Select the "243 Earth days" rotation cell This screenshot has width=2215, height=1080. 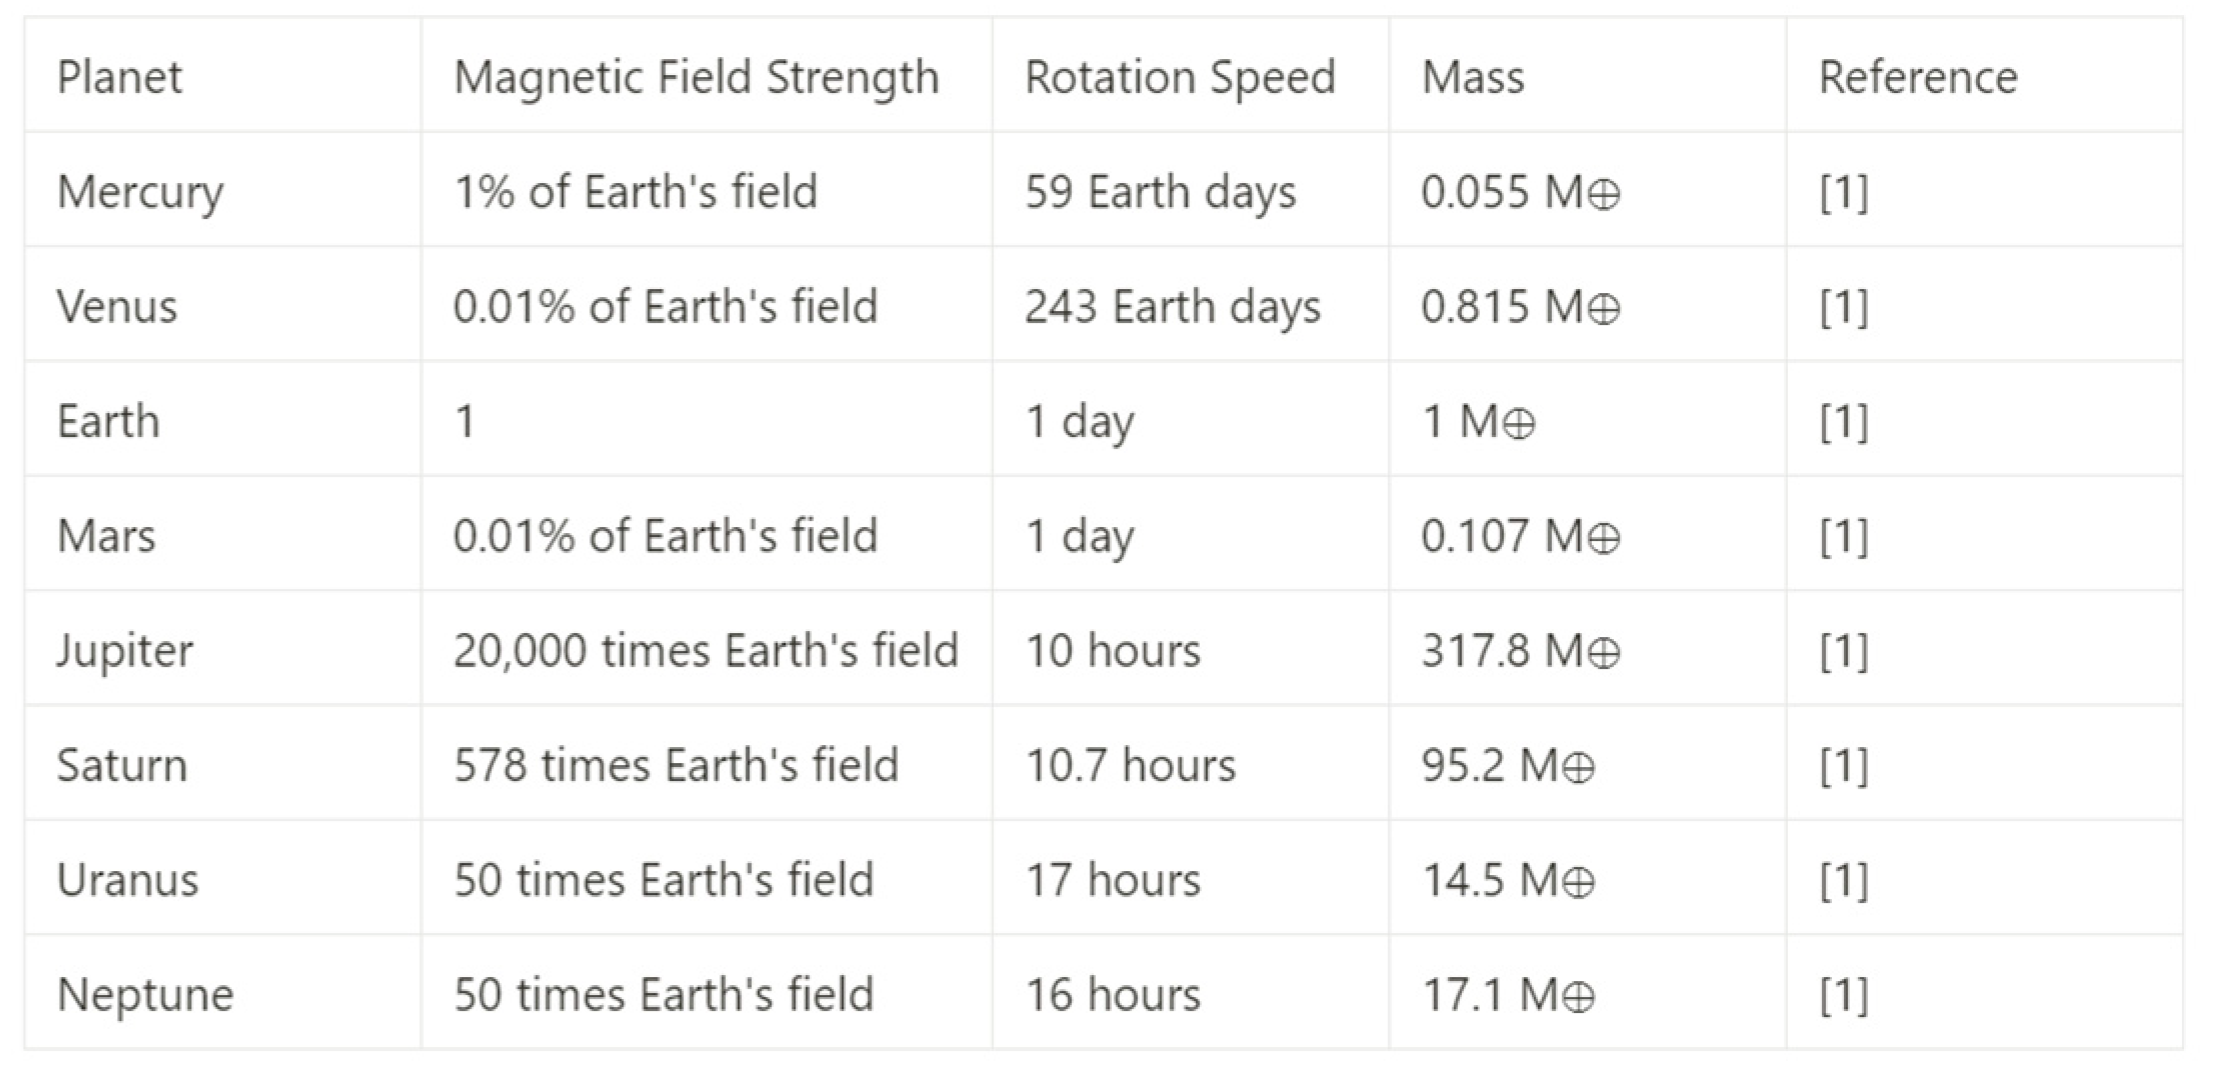(1172, 307)
